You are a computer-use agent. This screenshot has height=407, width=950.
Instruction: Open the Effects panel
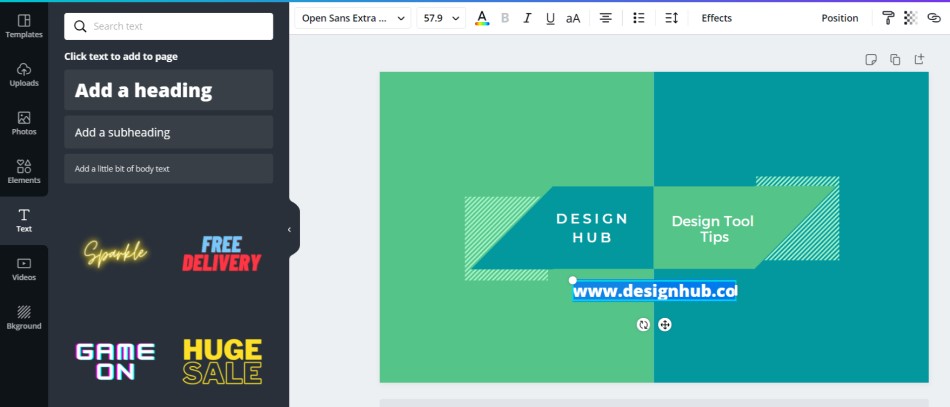717,18
